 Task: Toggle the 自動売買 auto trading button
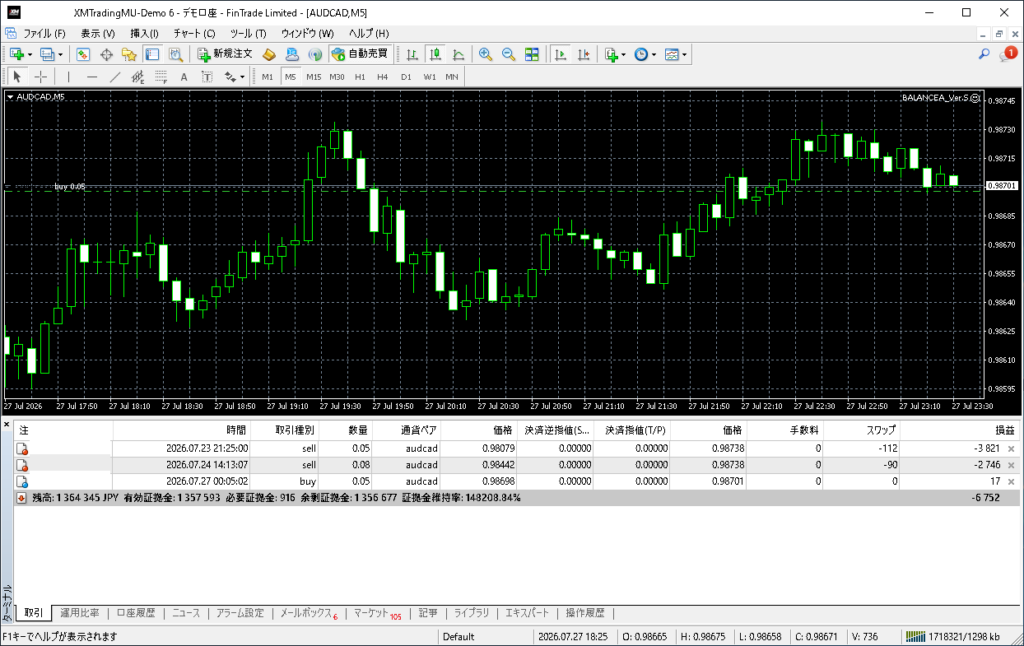pyautogui.click(x=360, y=54)
